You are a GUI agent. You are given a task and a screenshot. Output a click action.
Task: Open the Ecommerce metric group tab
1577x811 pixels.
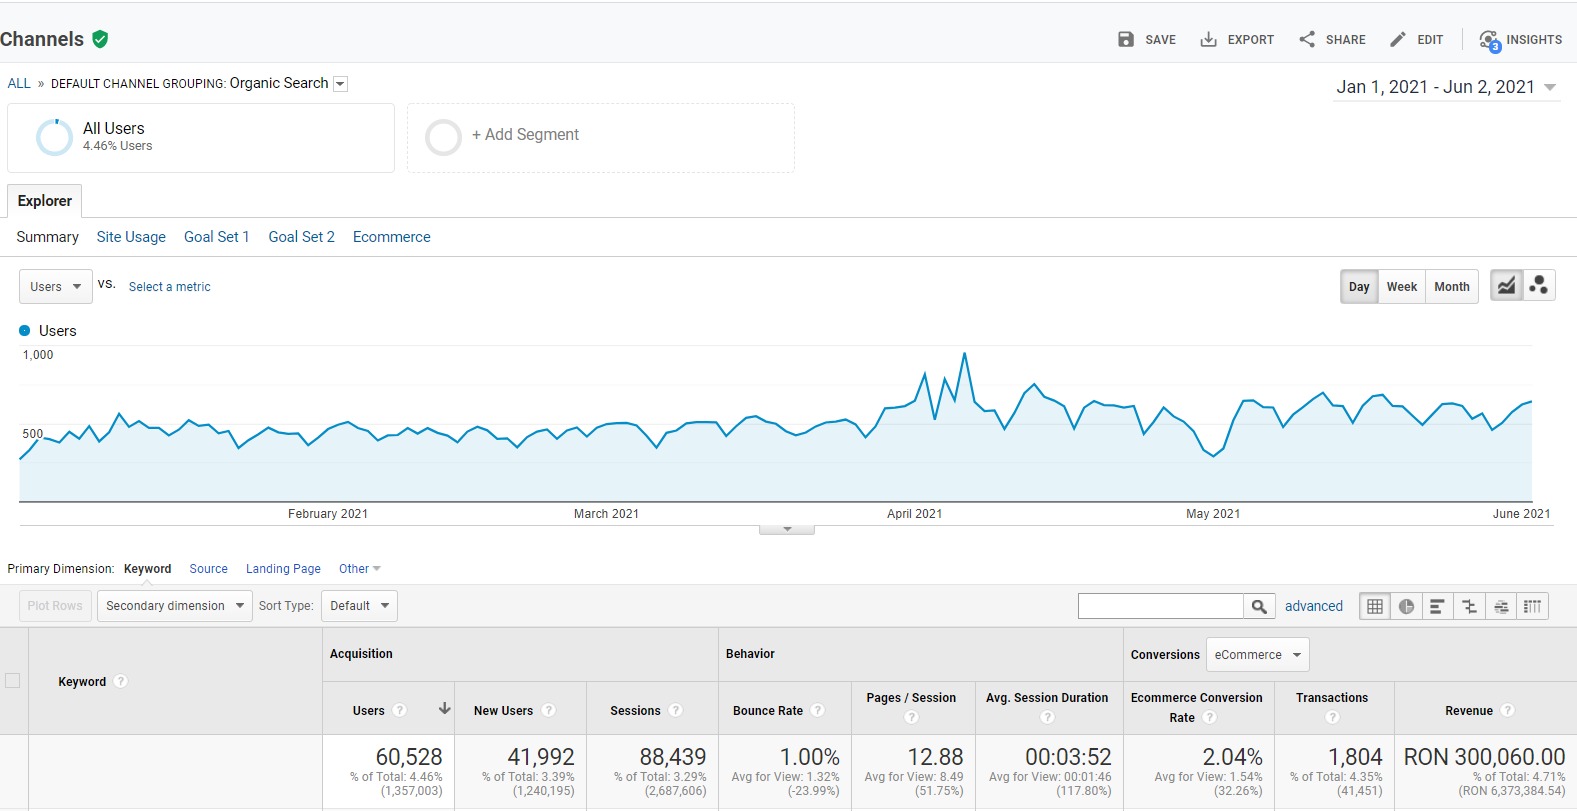391,237
